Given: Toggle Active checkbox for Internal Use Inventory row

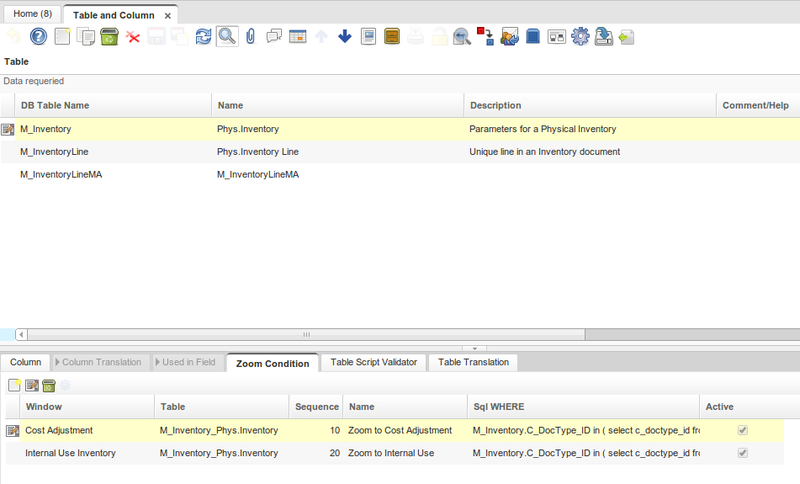Looking at the screenshot, I should 741,453.
